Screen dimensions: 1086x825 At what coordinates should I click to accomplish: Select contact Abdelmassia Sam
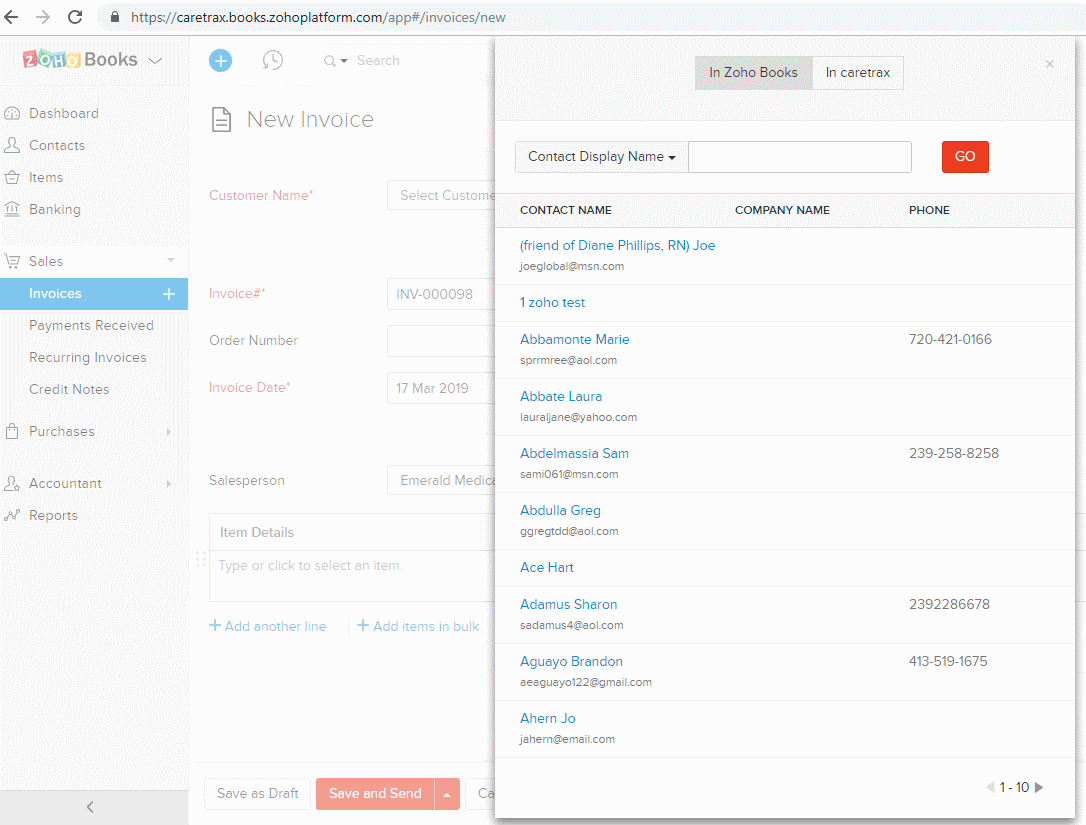pyautogui.click(x=574, y=454)
